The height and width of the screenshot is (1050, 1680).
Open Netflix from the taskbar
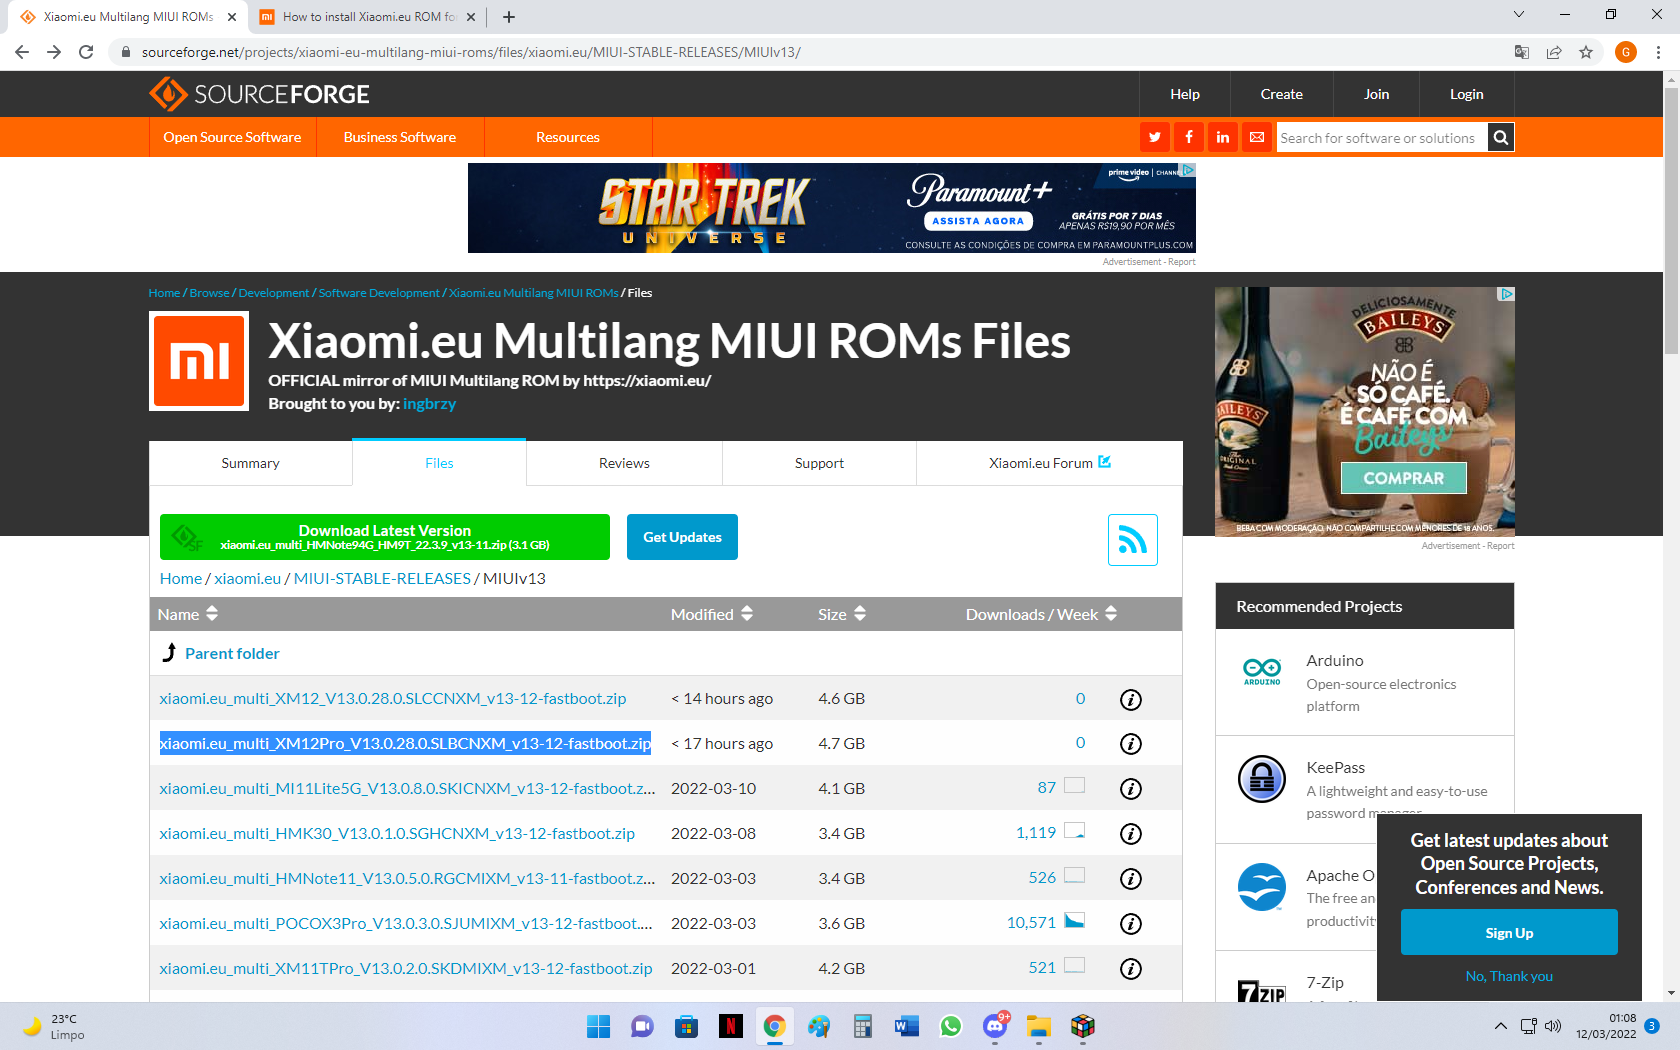[731, 1026]
